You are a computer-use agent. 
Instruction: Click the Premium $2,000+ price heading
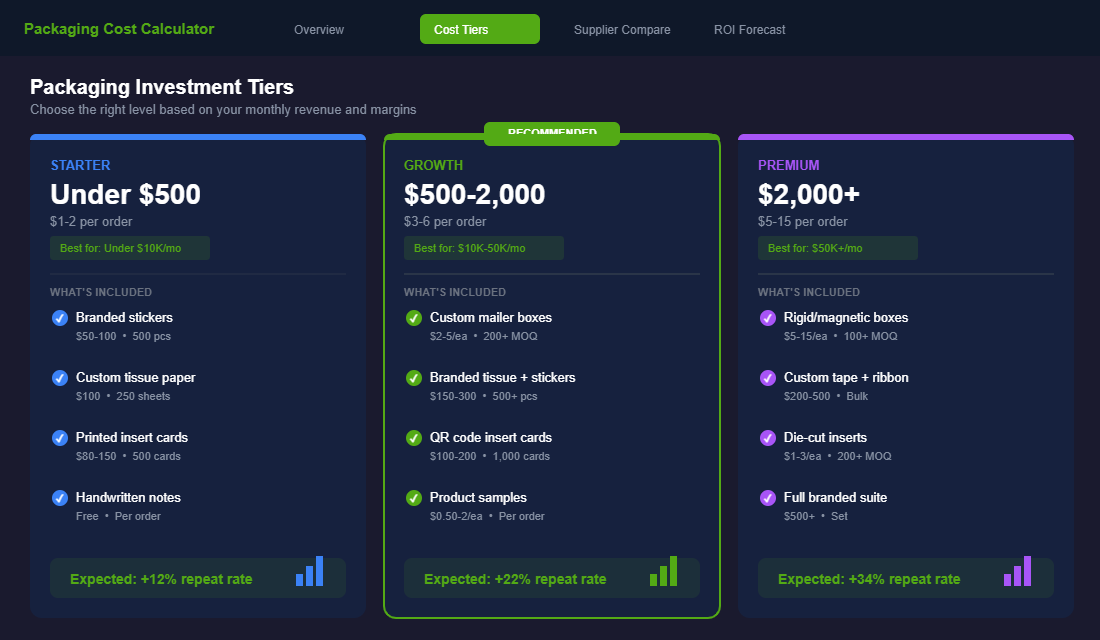click(808, 194)
